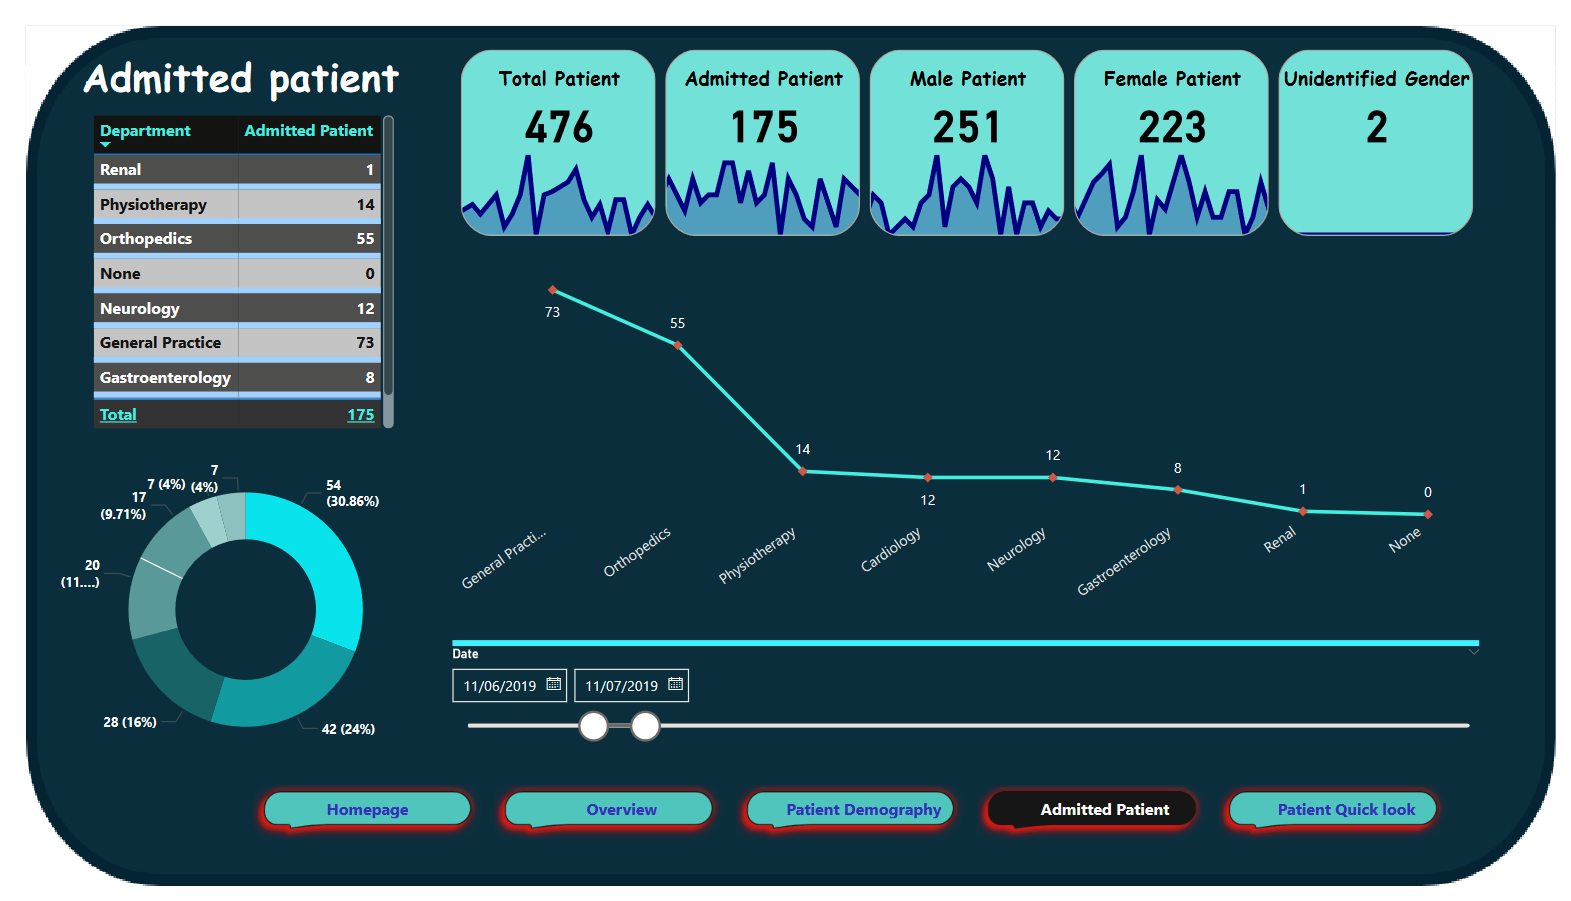Click the left date slider handle
The height and width of the screenshot is (901, 1571).
(594, 726)
